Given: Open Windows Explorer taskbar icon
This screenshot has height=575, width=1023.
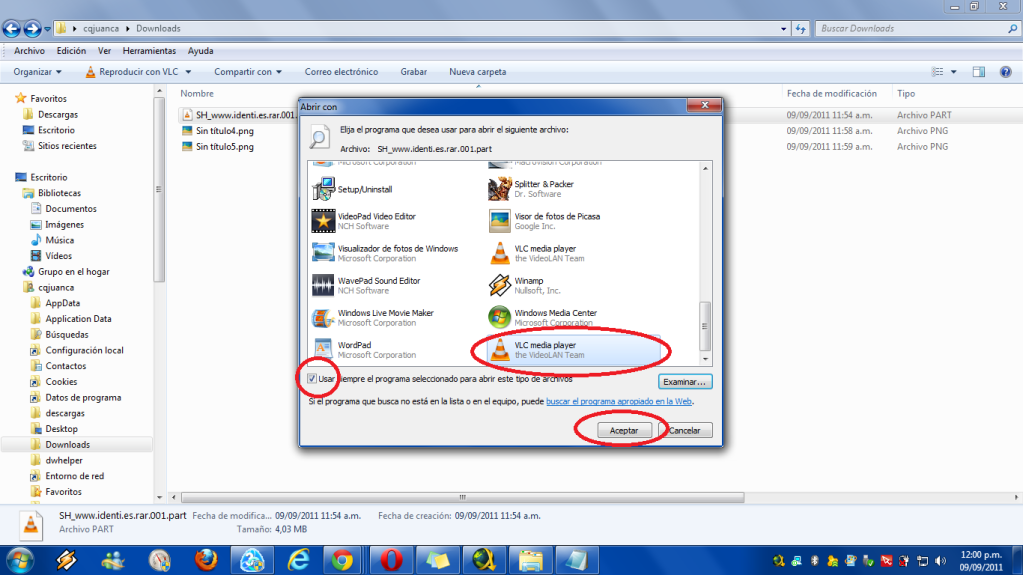Looking at the screenshot, I should coord(530,560).
